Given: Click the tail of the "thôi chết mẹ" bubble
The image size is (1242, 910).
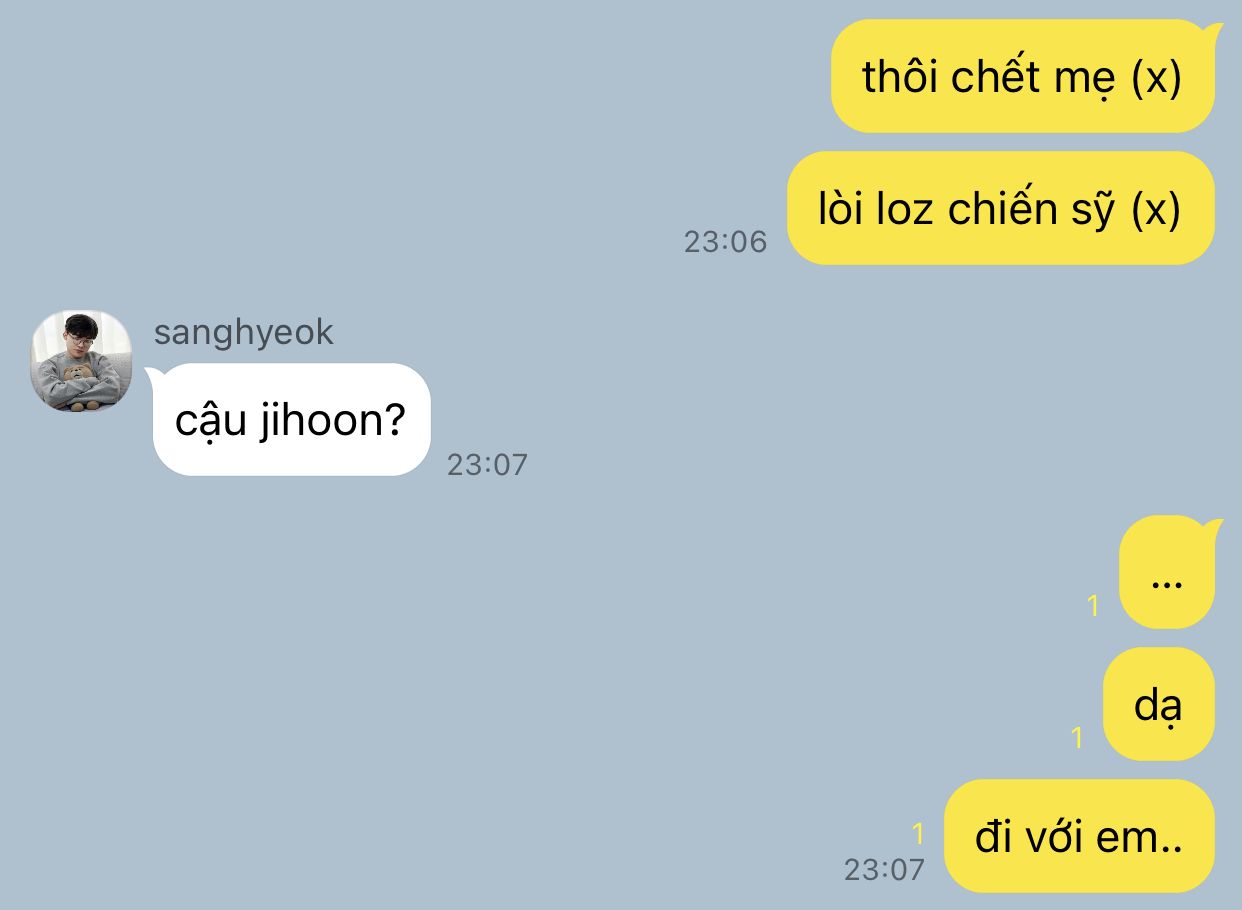Looking at the screenshot, I should 1213,32.
